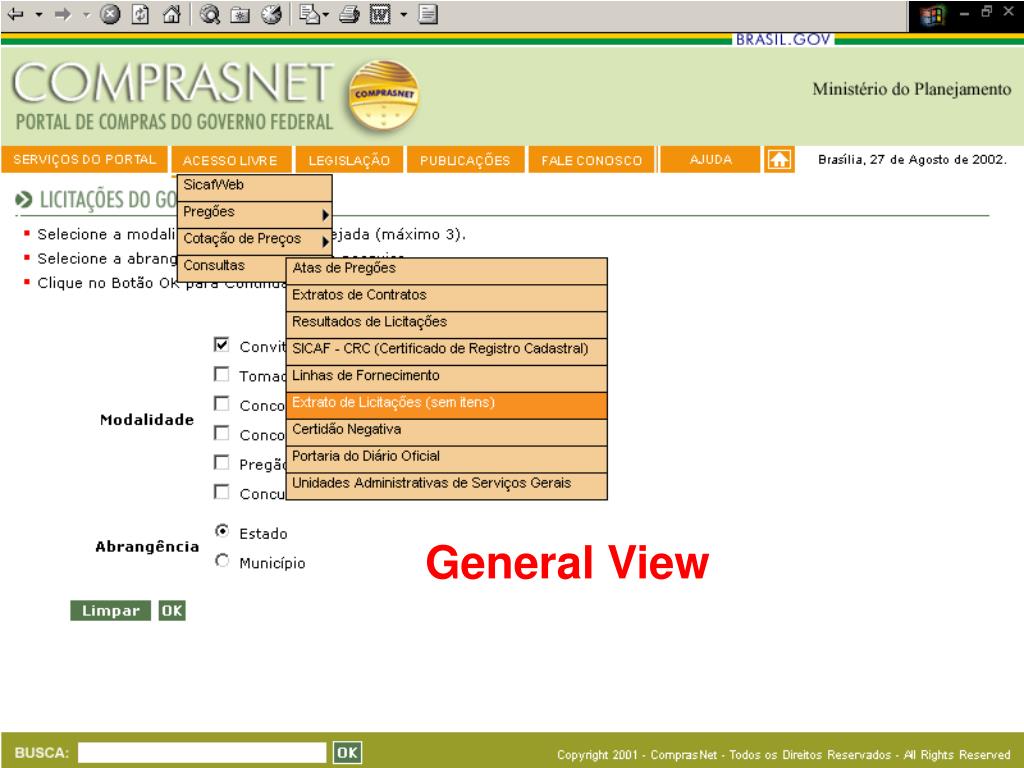
Task: Click the date text Brasília, 27 de Agosto de 2002
Action: [x=912, y=159]
